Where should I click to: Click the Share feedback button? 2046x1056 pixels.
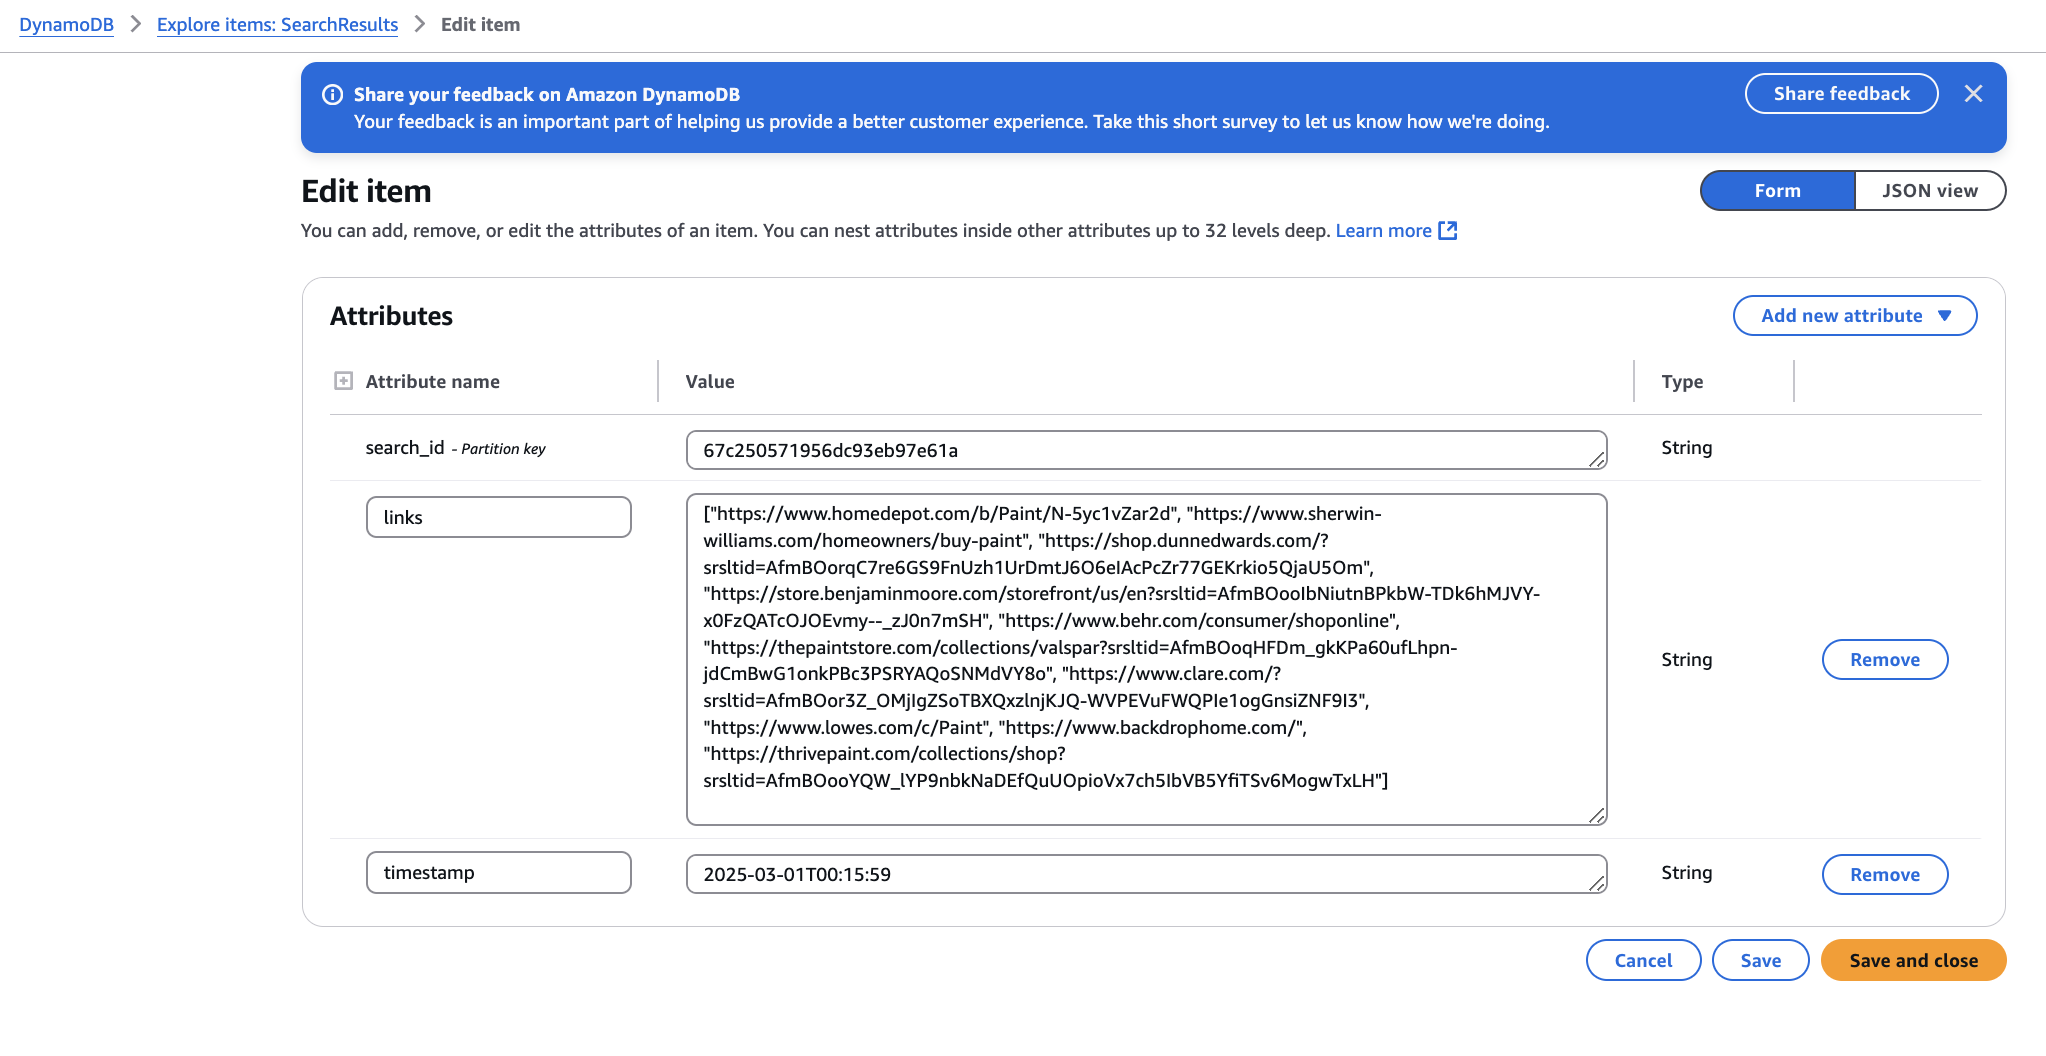[1841, 94]
